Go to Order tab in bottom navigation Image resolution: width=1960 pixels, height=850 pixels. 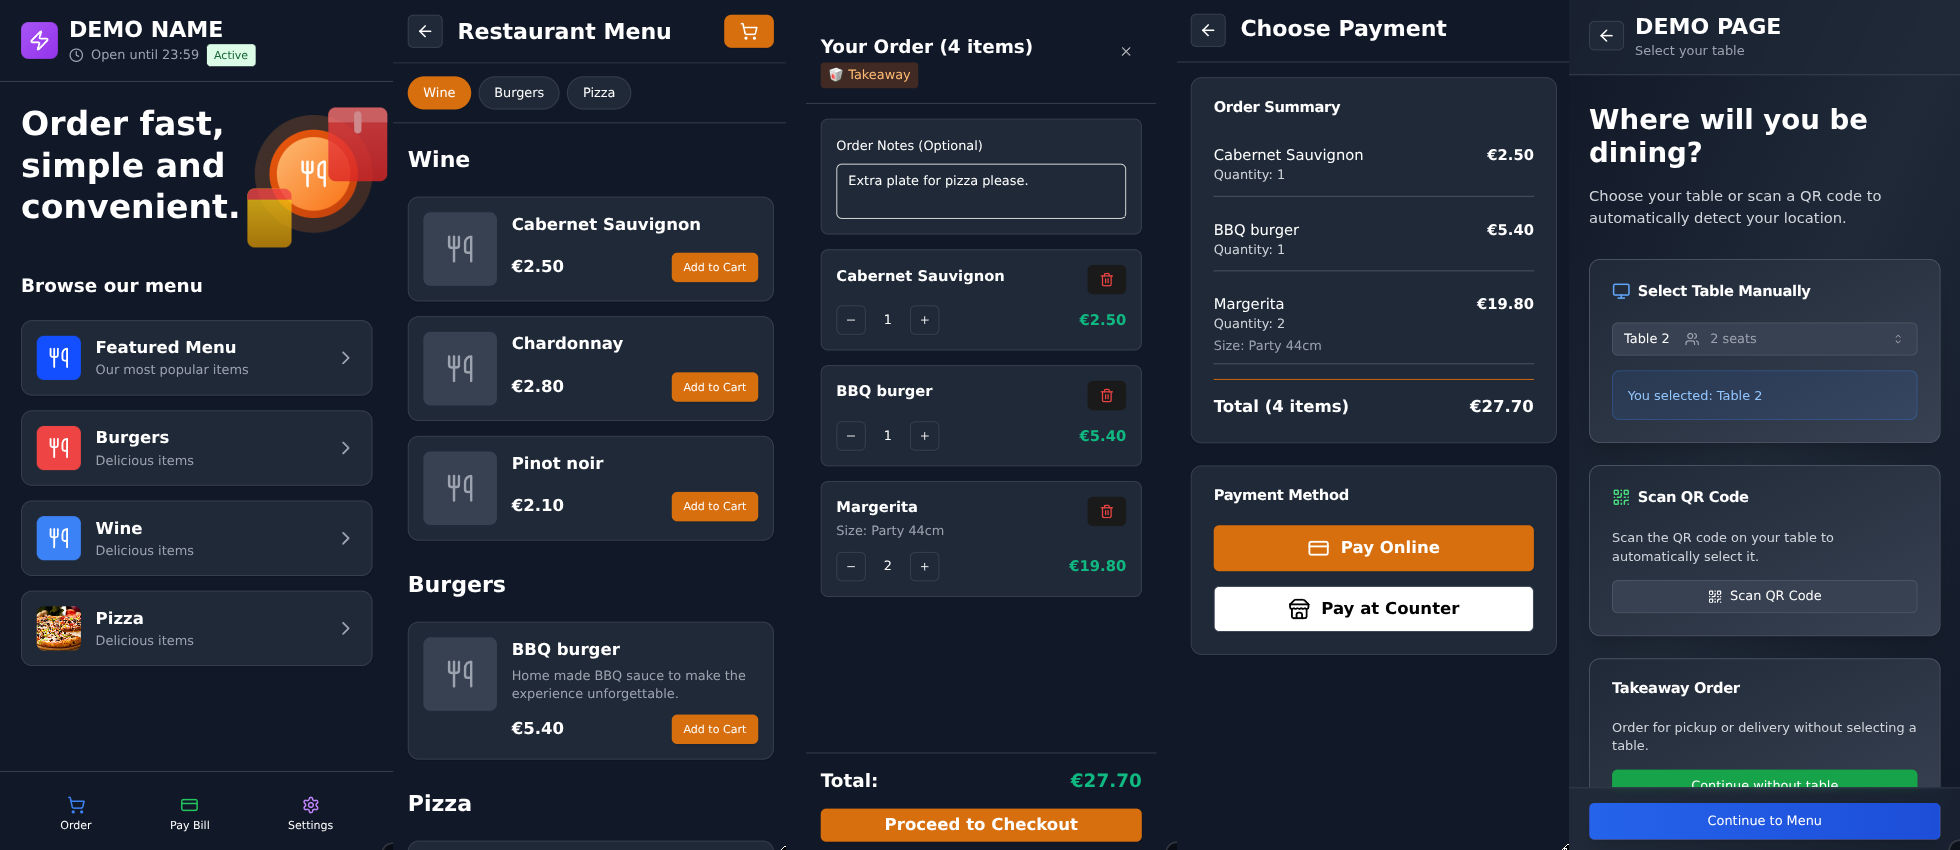click(x=76, y=813)
